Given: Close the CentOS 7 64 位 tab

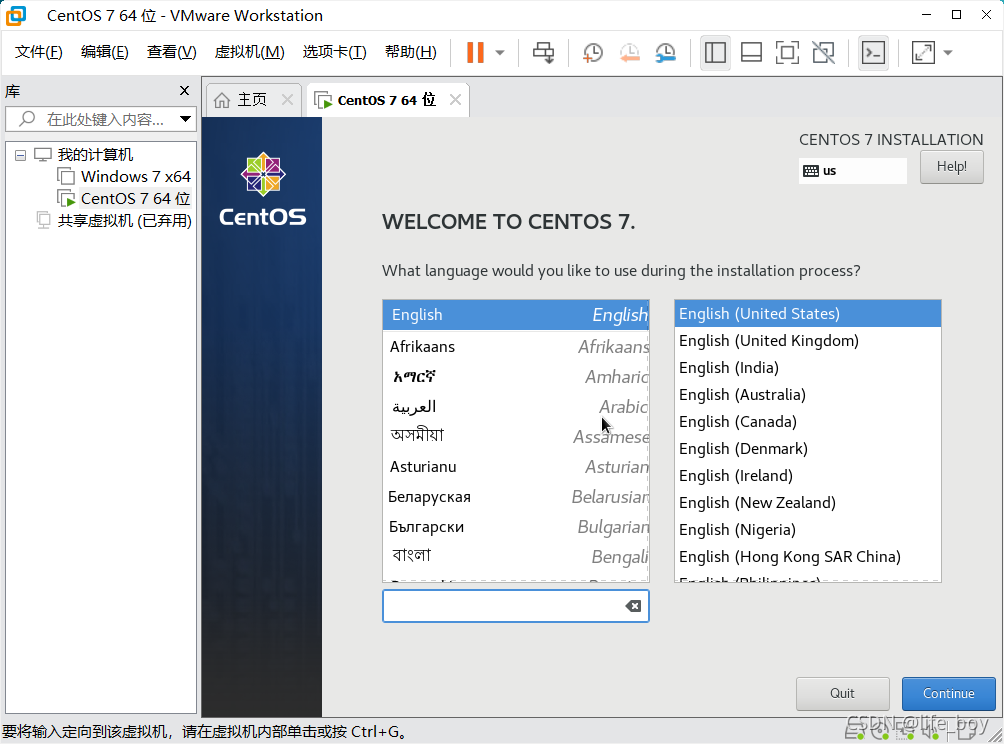Looking at the screenshot, I should [x=455, y=100].
